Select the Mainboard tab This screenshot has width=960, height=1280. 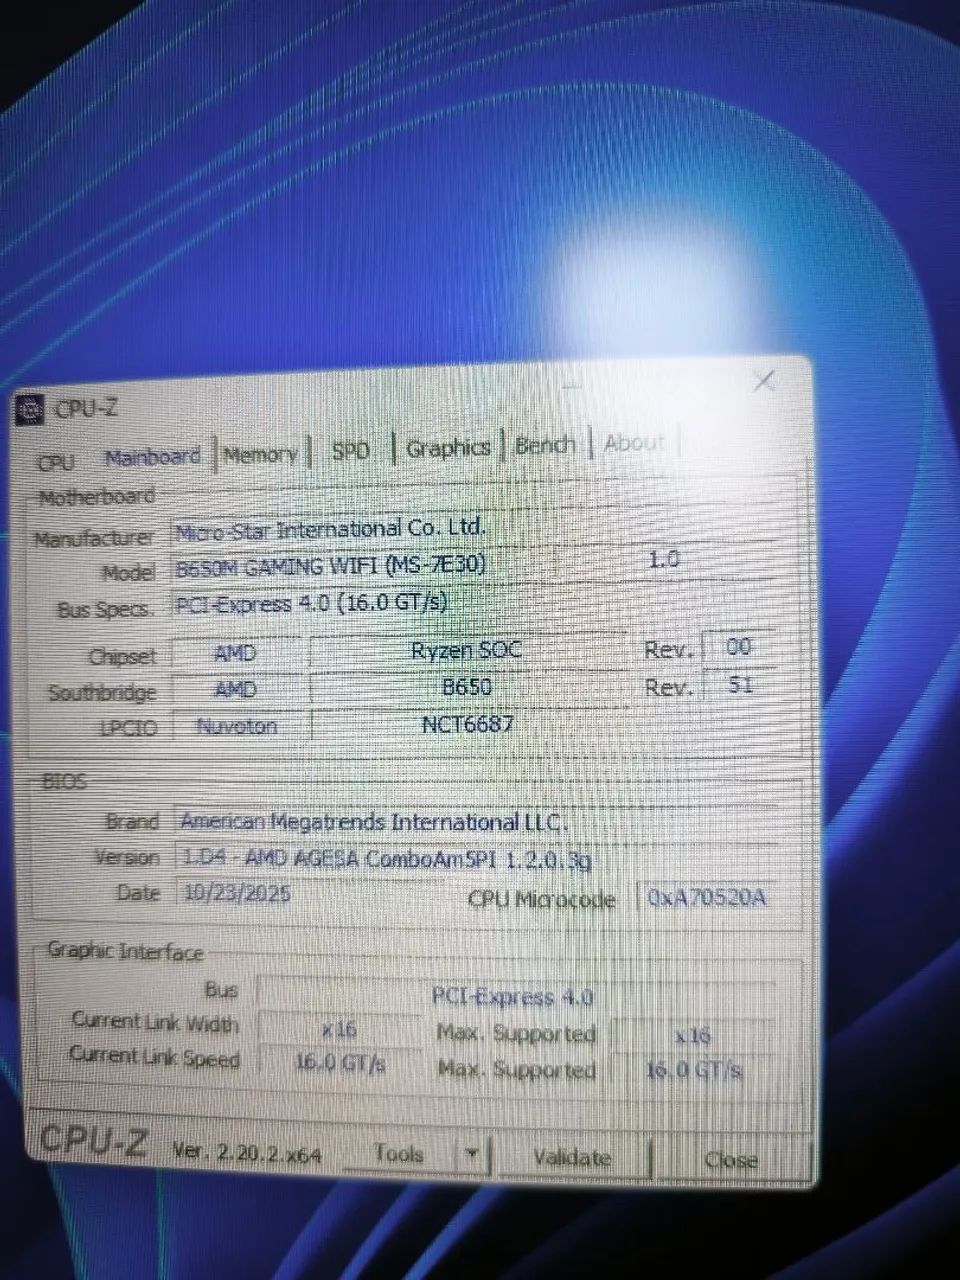click(x=152, y=458)
